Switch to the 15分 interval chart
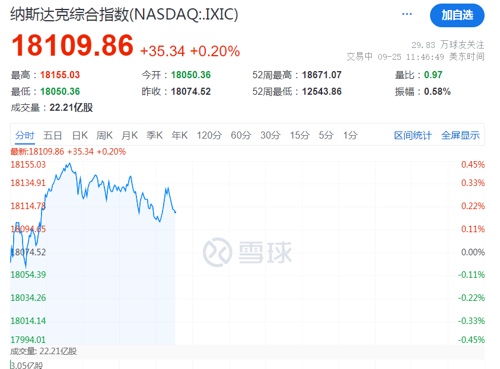500x369 pixels. click(300, 135)
